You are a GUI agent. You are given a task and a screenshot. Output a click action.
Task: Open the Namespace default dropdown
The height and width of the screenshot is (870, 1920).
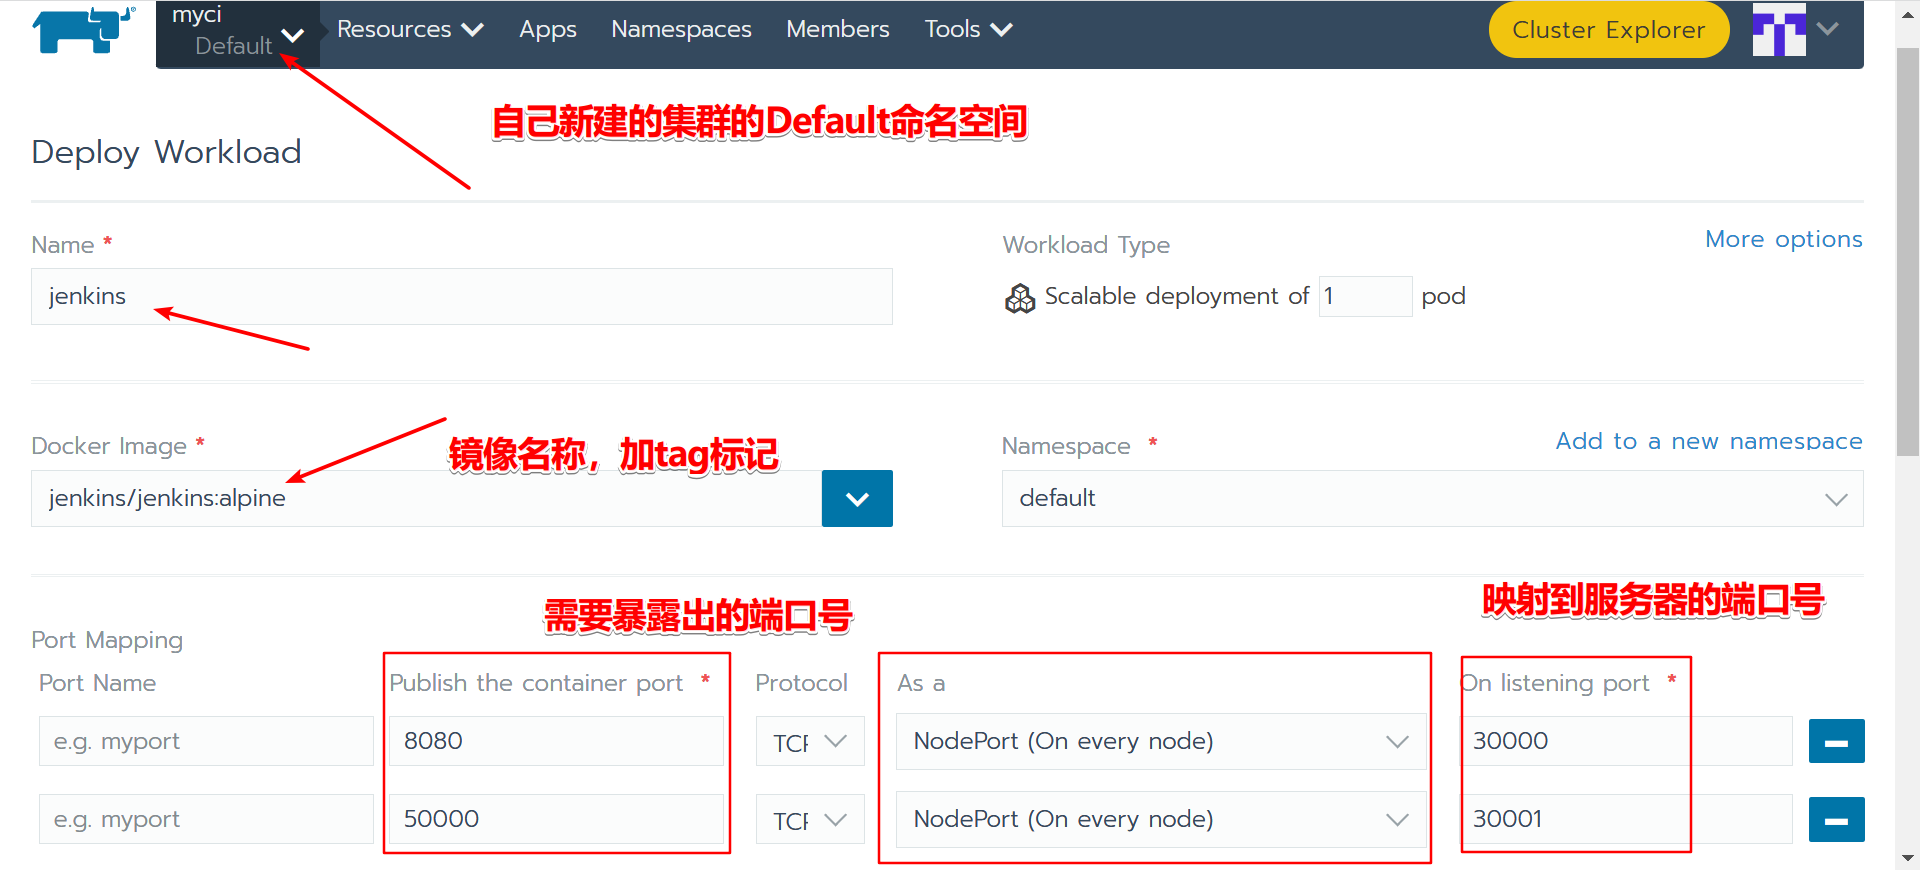coord(1432,498)
